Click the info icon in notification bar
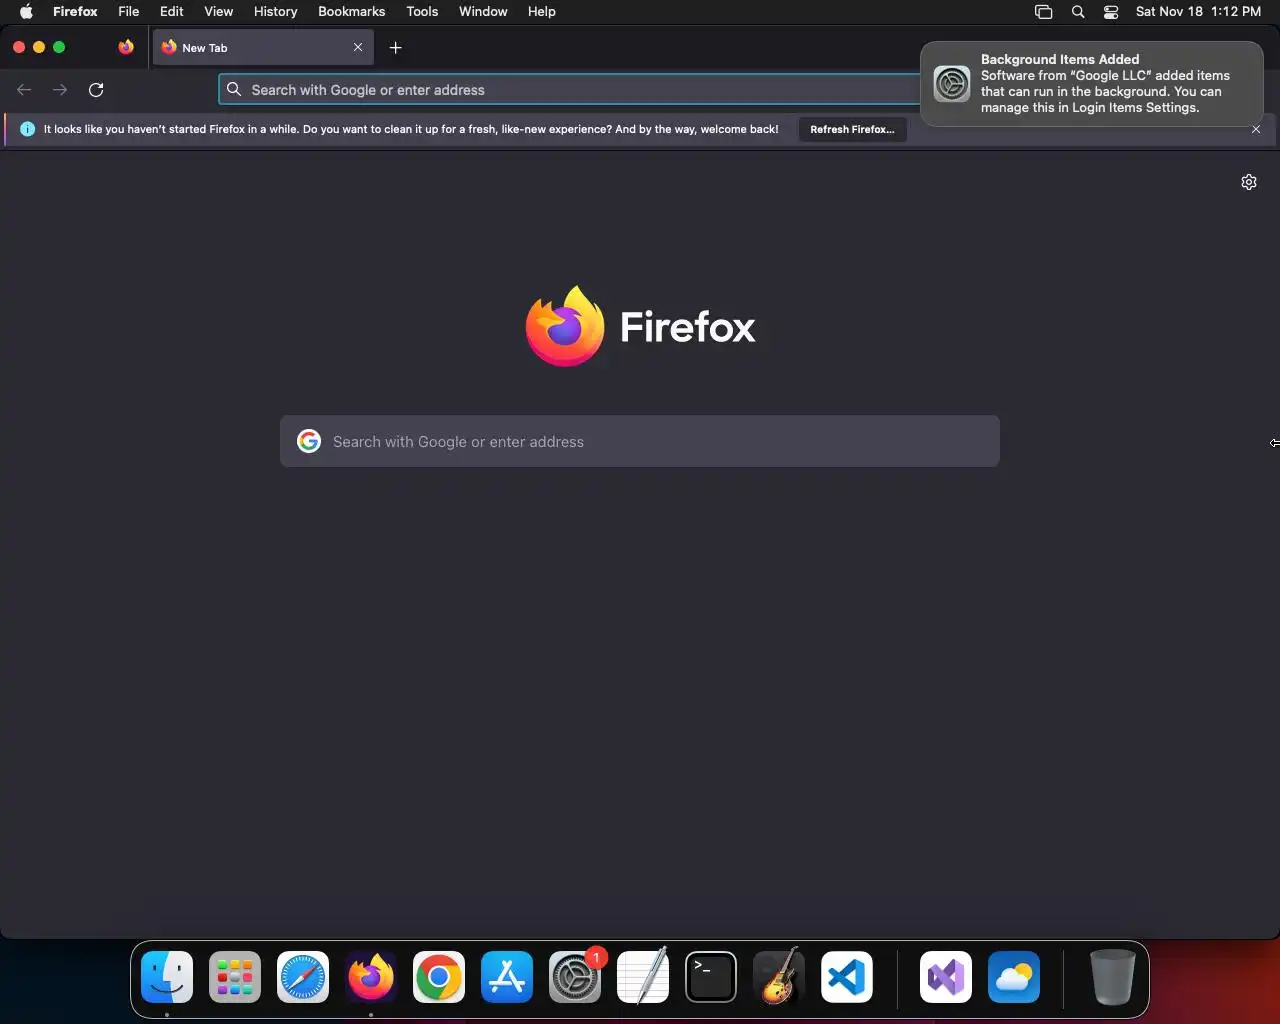1280x1024 pixels. (27, 129)
